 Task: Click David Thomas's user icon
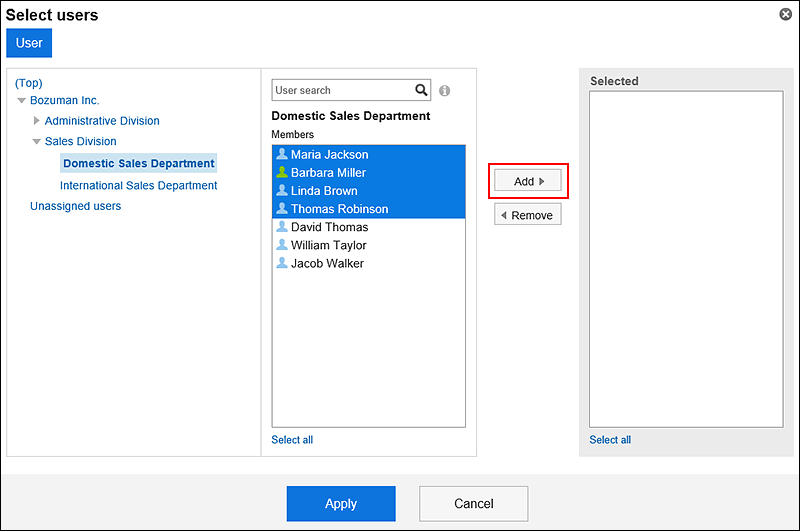point(282,226)
